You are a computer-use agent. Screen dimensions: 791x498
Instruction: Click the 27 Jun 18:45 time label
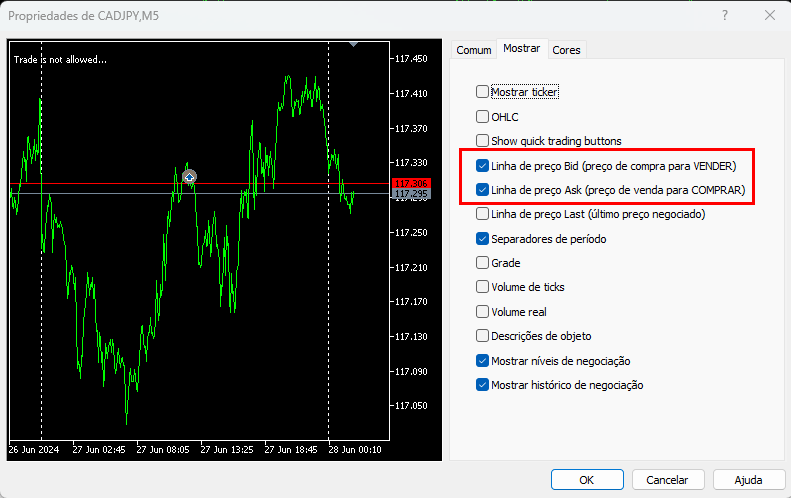coord(291,450)
